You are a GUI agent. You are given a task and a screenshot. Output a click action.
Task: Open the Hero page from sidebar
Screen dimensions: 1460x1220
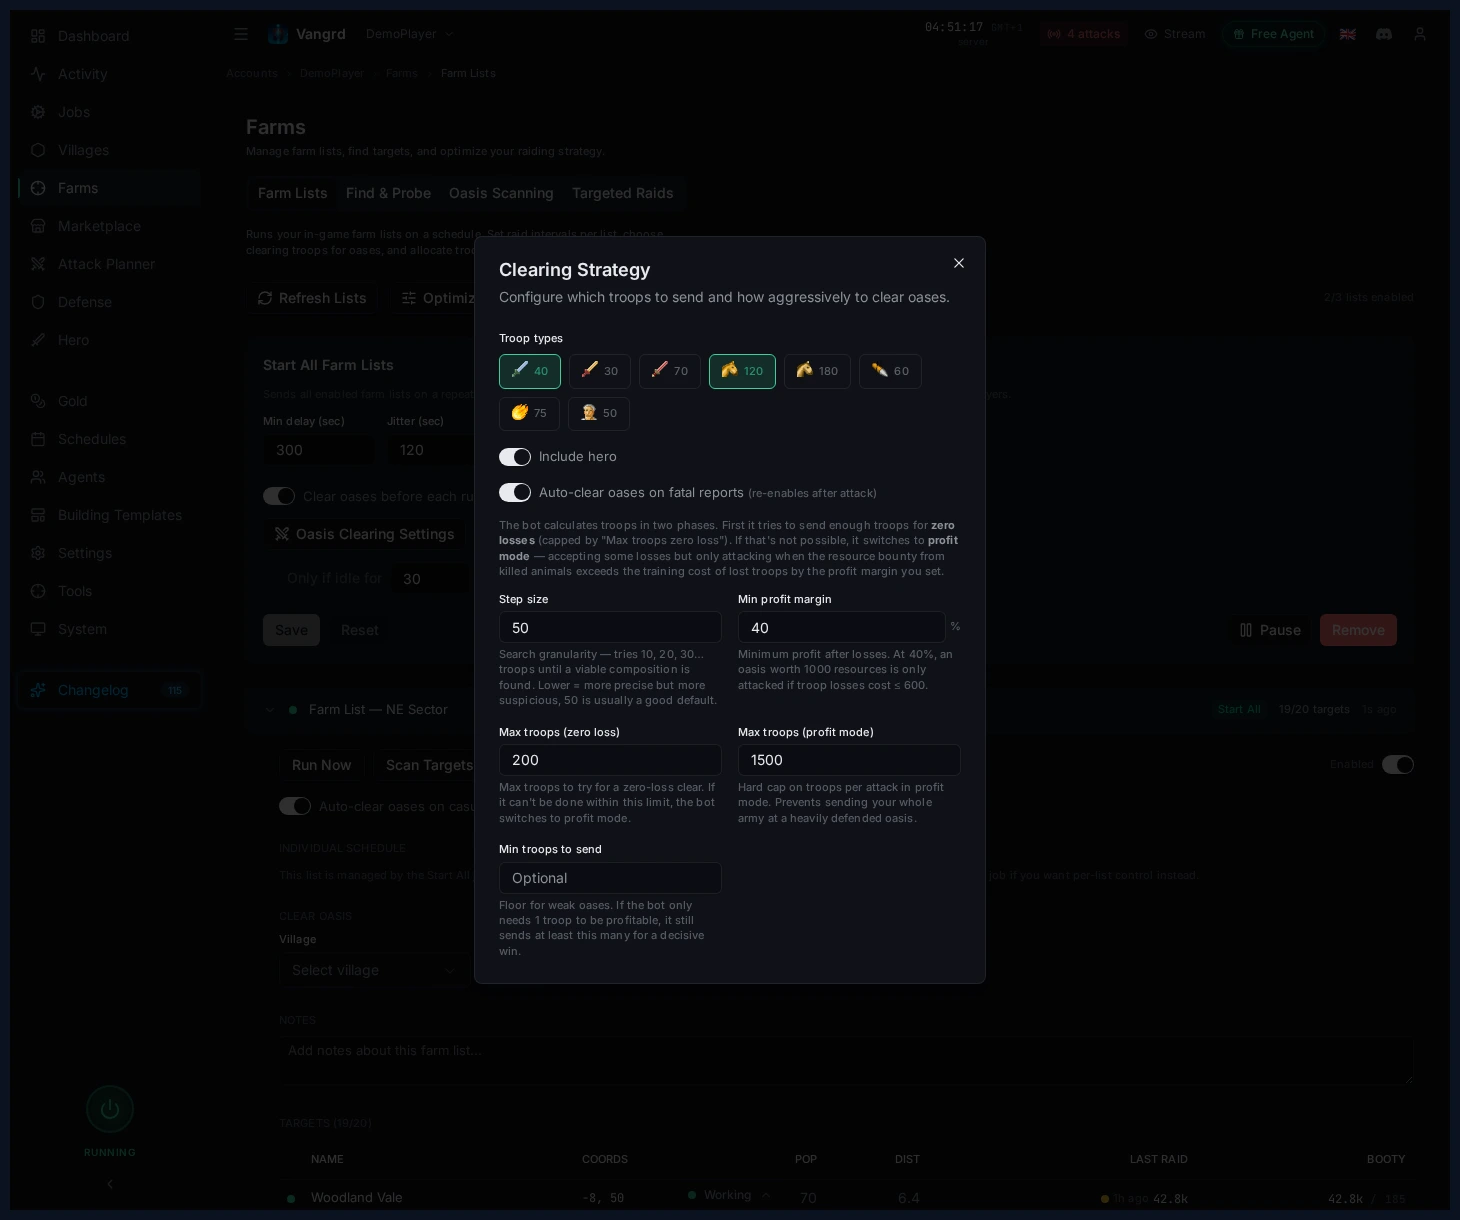pos(73,340)
